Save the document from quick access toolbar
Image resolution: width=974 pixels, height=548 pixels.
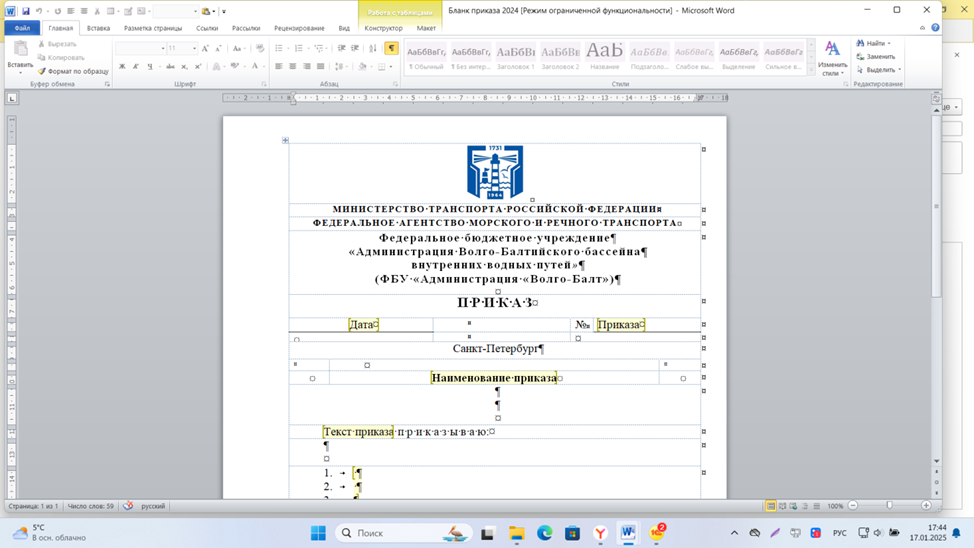[25, 11]
